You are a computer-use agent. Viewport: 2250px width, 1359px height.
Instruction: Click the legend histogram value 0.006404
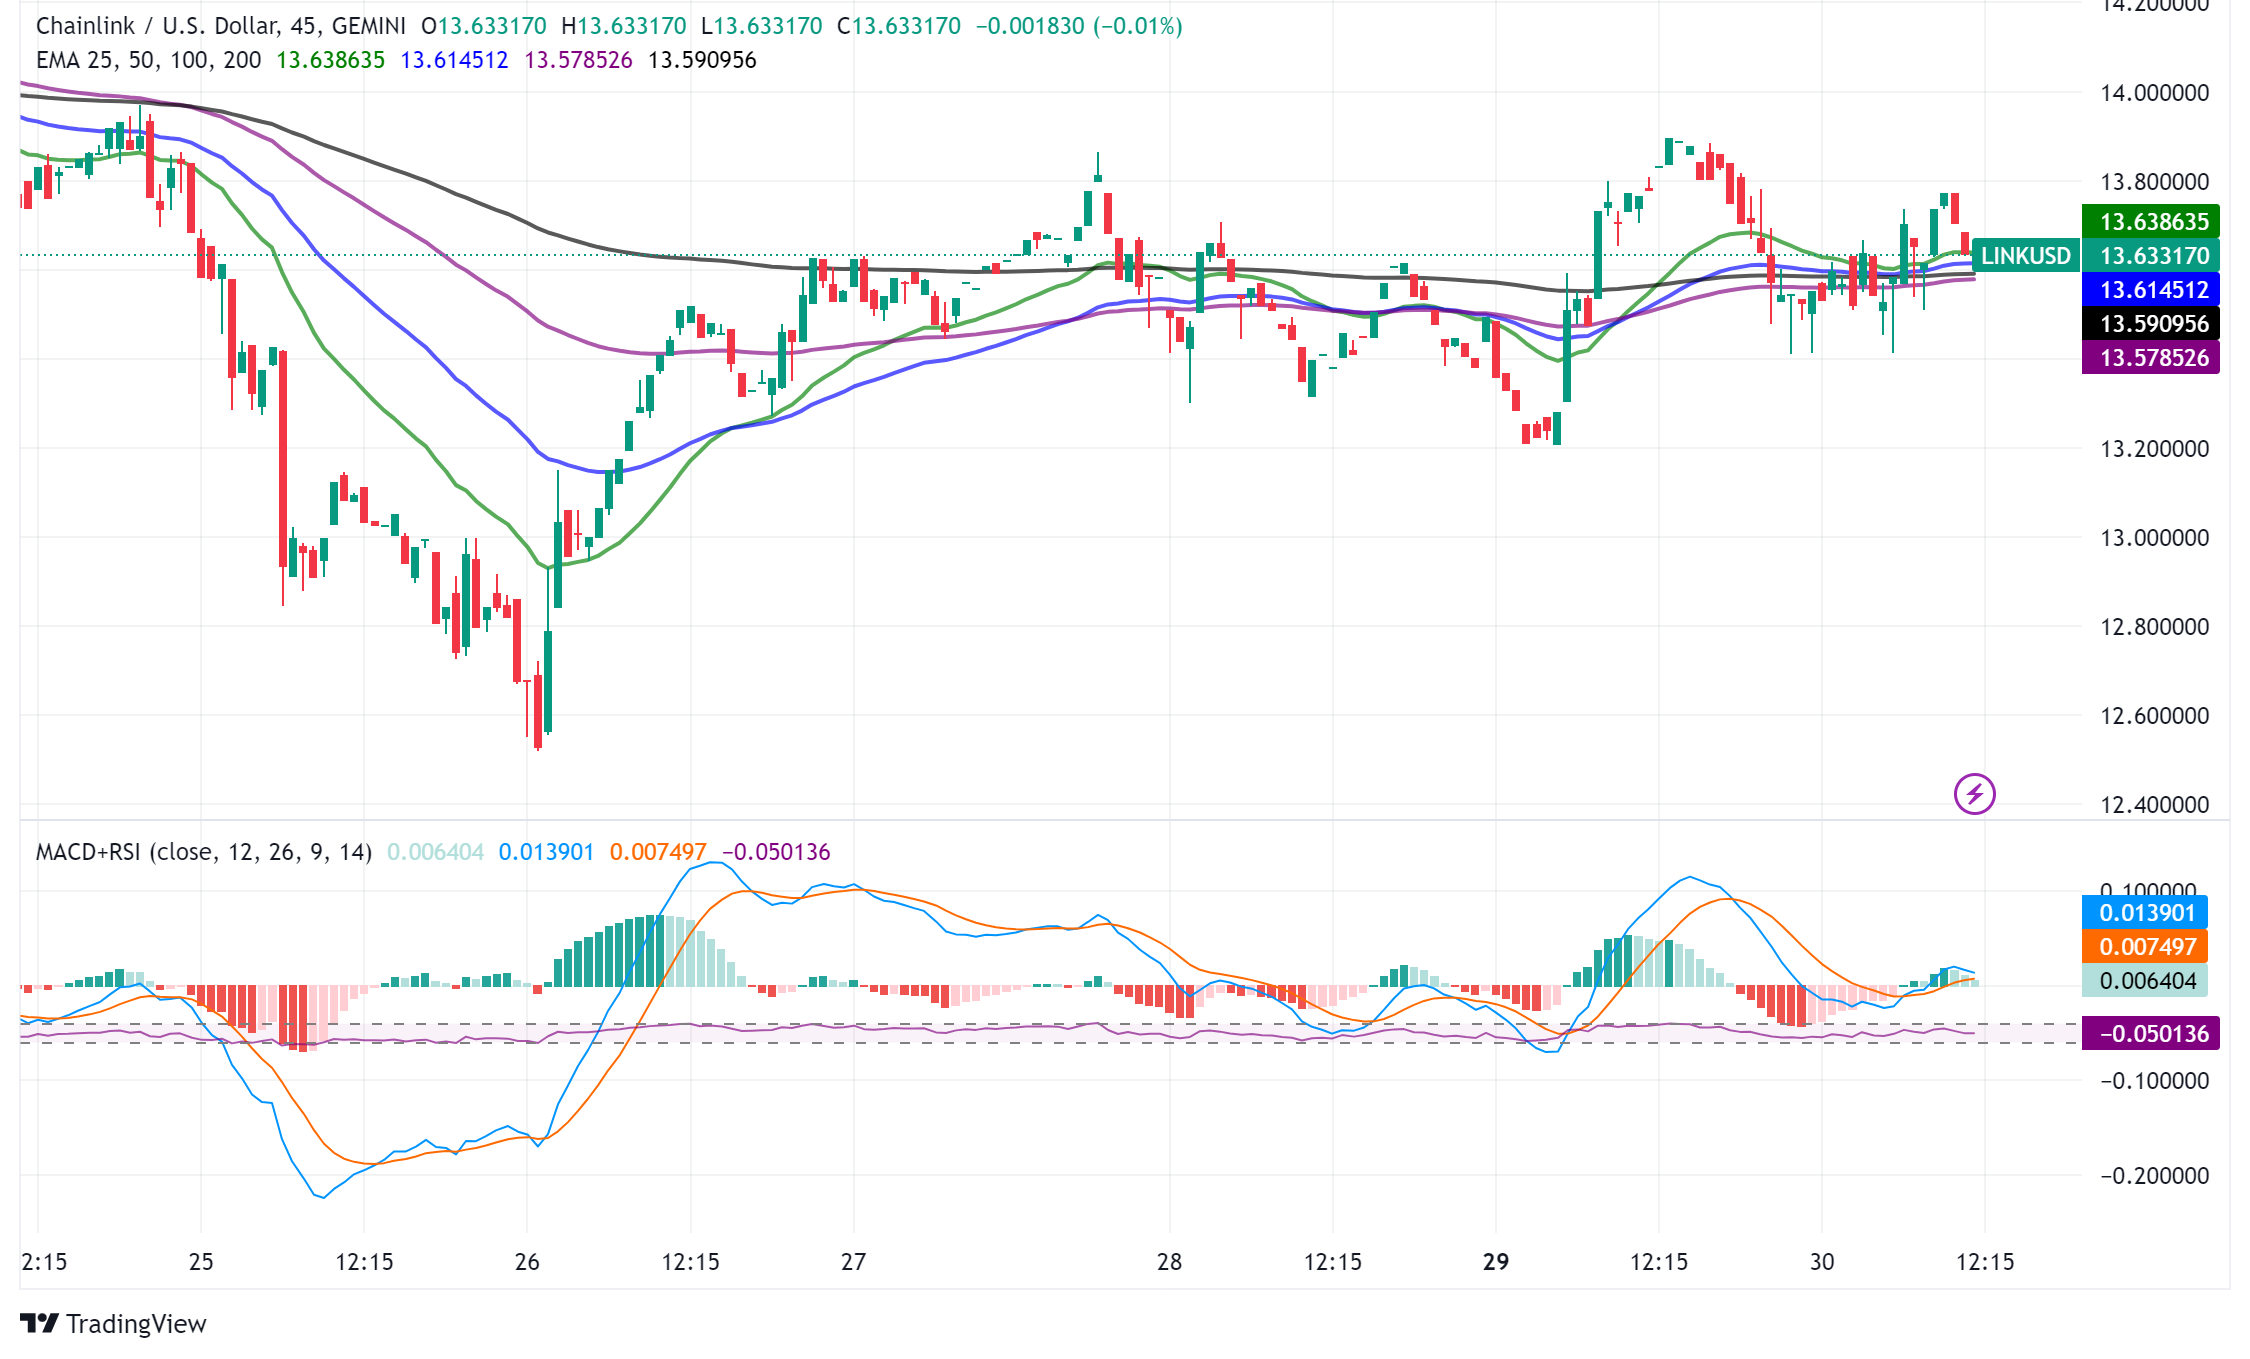[435, 852]
